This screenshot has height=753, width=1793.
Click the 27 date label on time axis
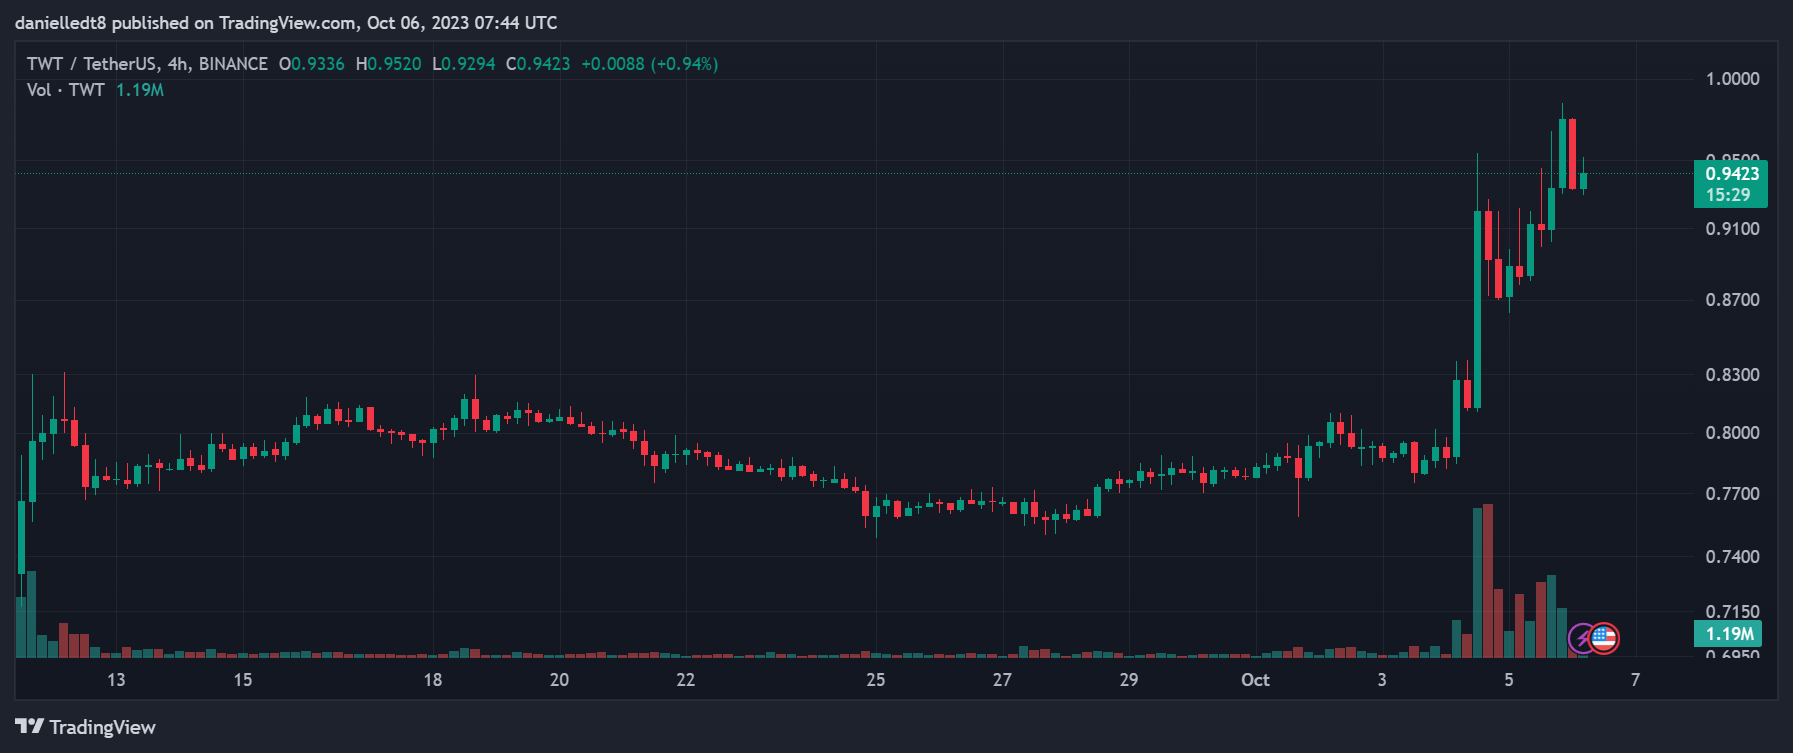tap(1002, 680)
